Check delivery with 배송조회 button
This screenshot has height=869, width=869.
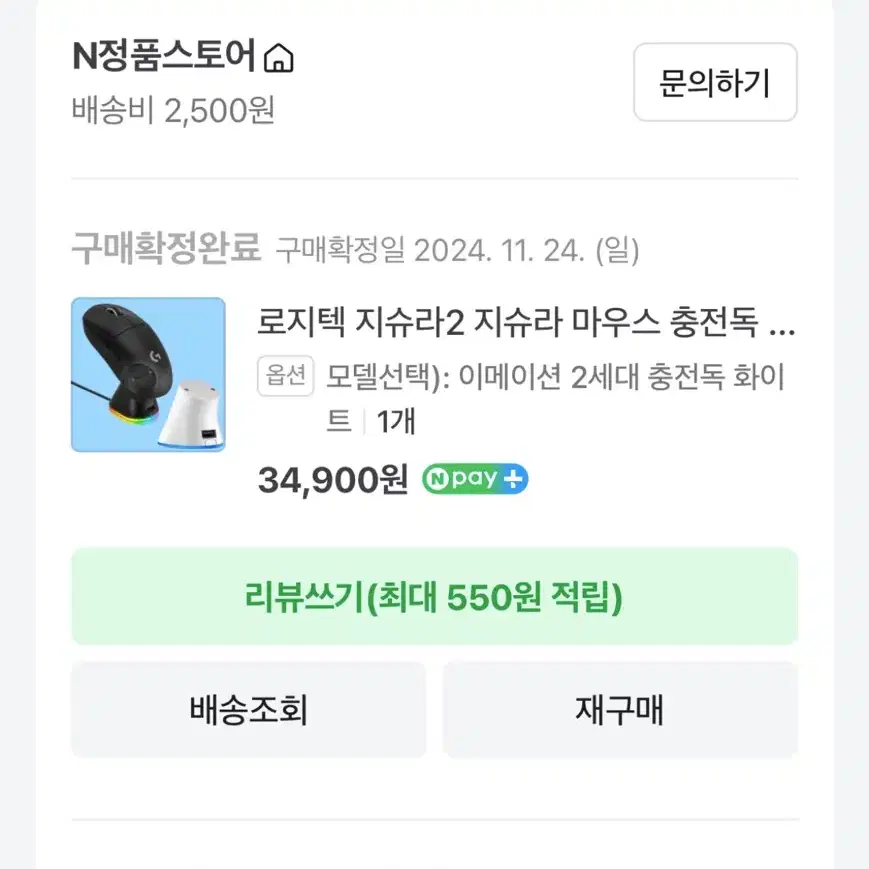[248, 709]
